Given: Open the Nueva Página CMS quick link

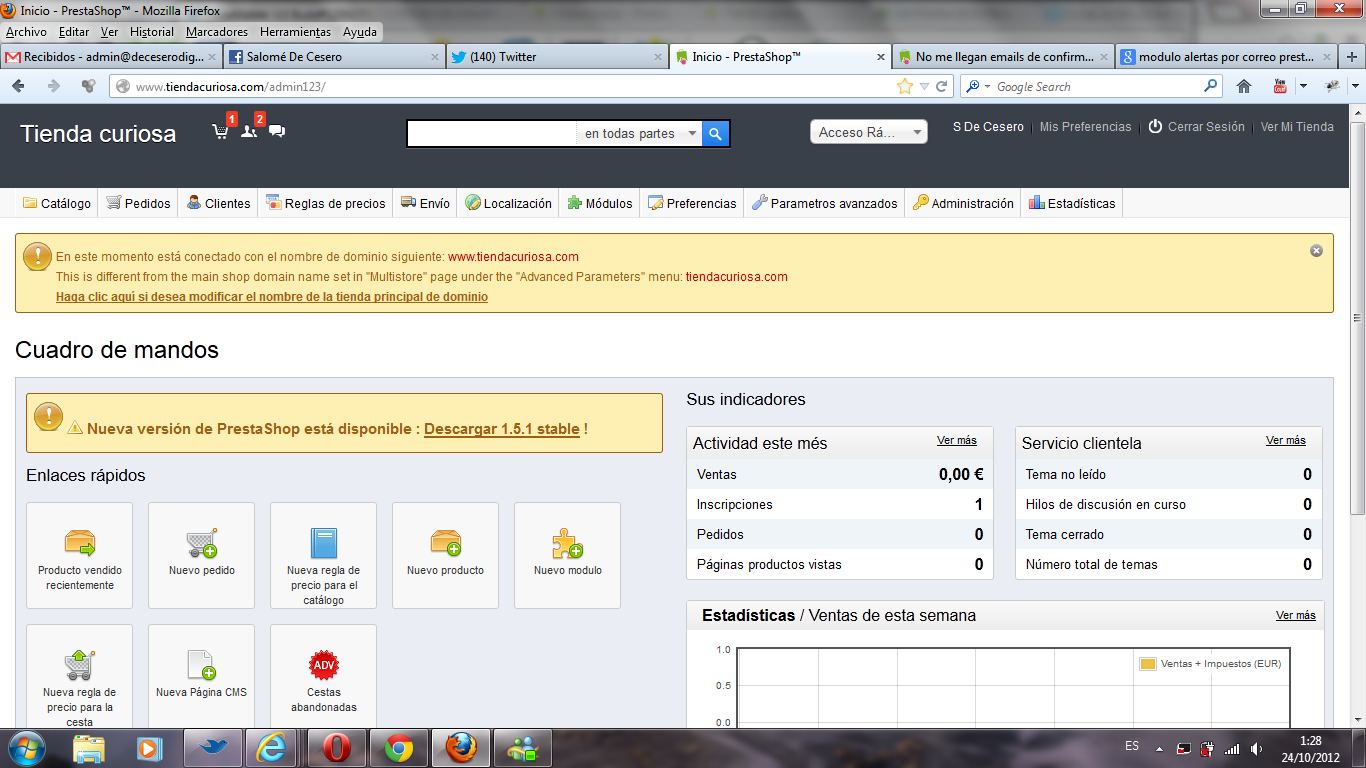Looking at the screenshot, I should (202, 677).
